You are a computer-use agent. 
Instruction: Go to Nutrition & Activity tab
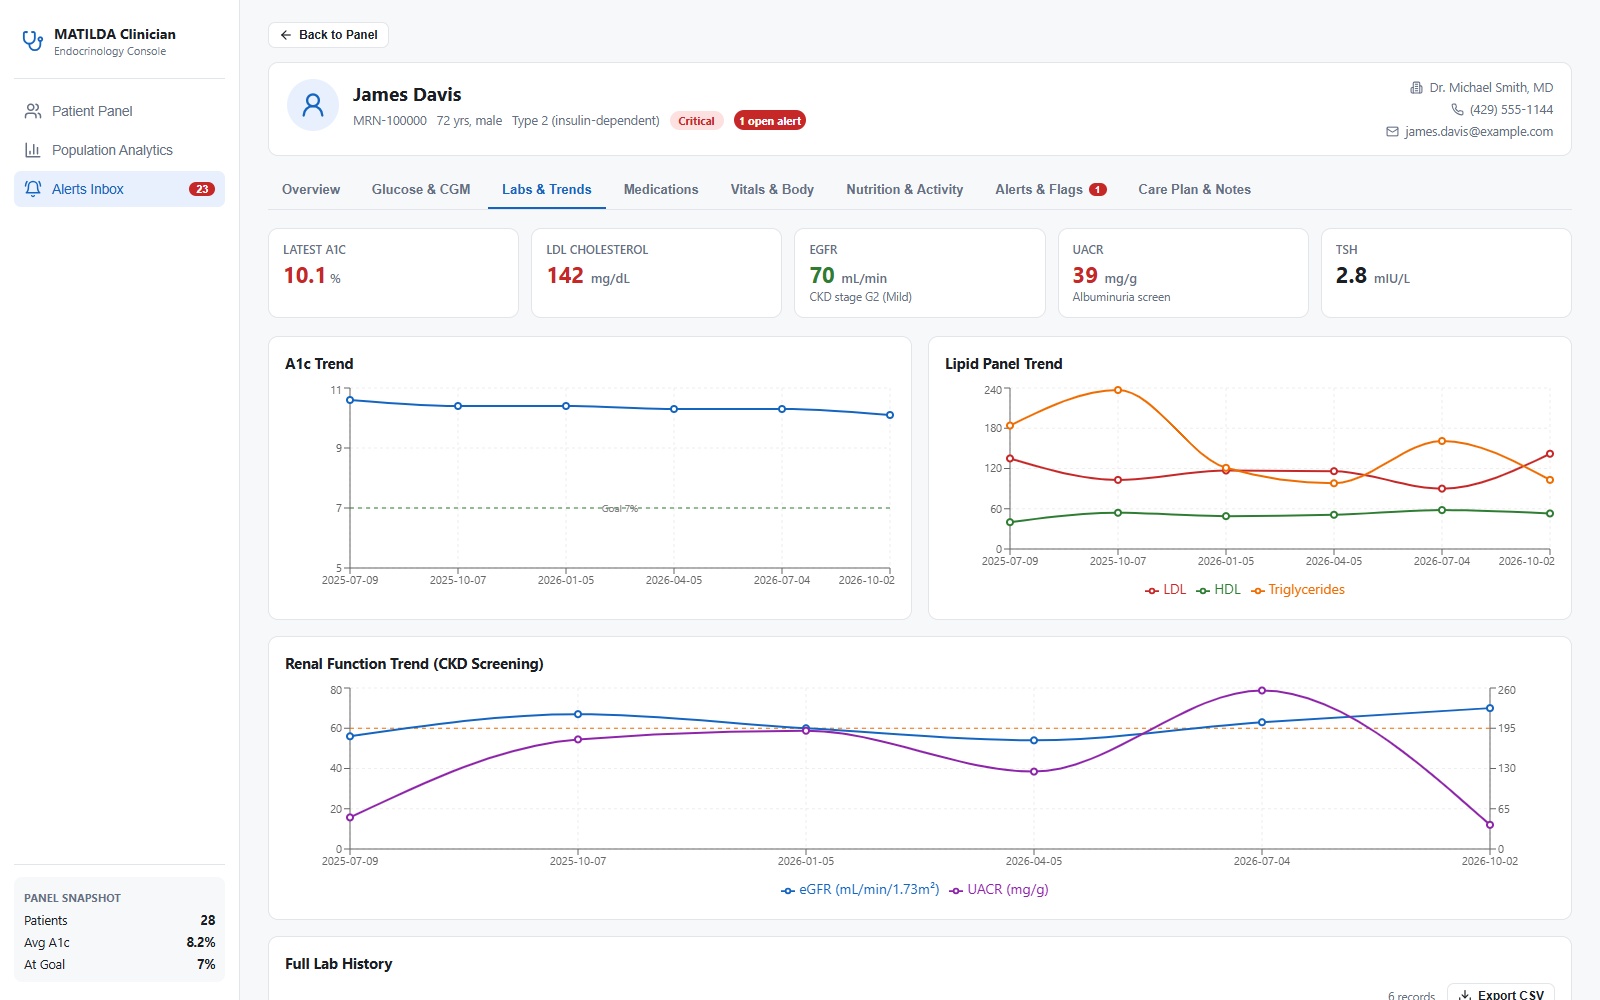905,189
